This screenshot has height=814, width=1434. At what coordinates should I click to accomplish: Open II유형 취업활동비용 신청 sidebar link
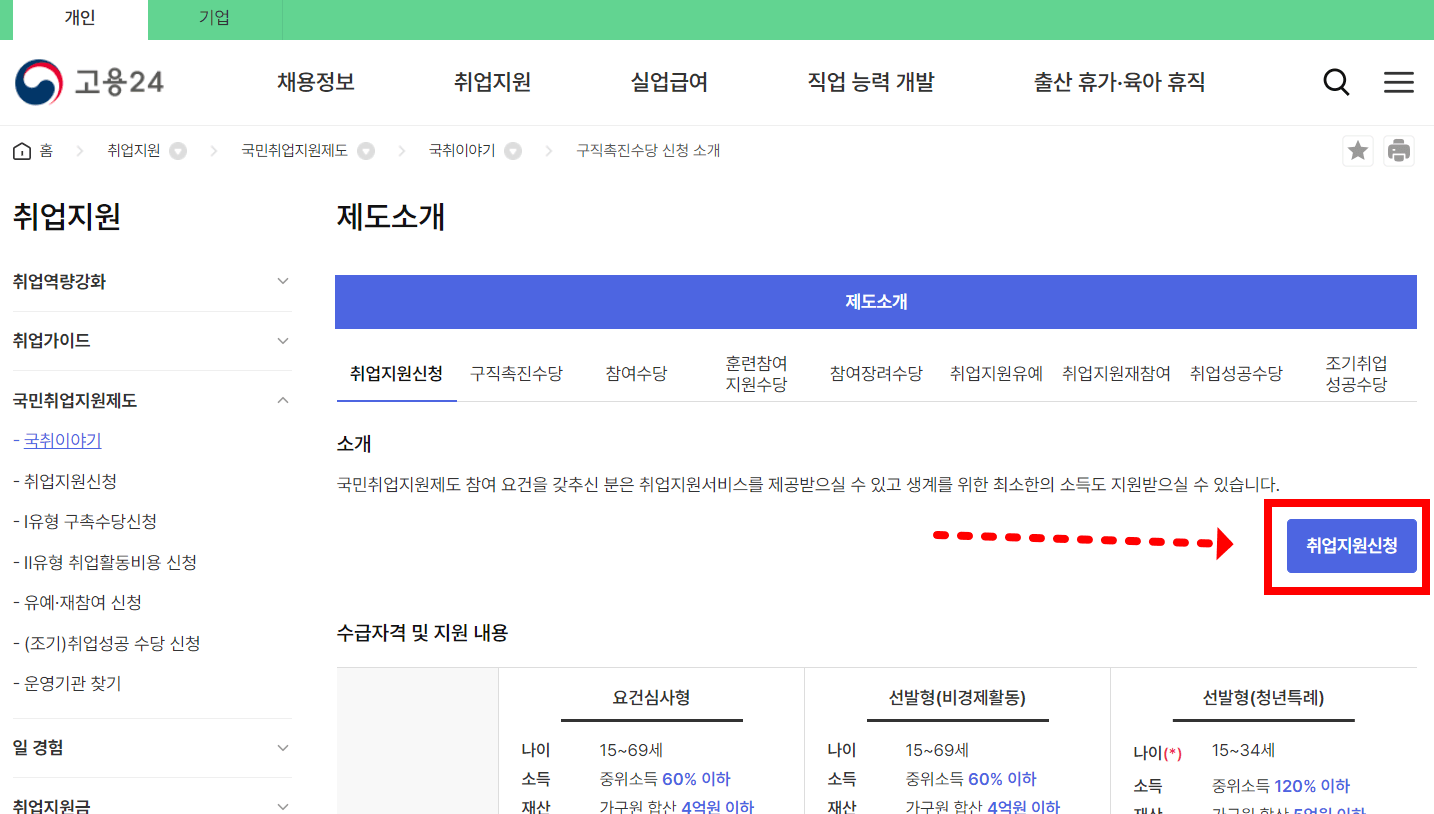click(110, 562)
